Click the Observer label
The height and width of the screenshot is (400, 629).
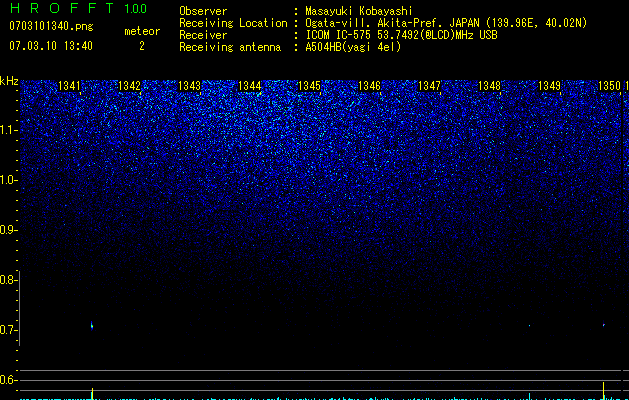point(203,11)
